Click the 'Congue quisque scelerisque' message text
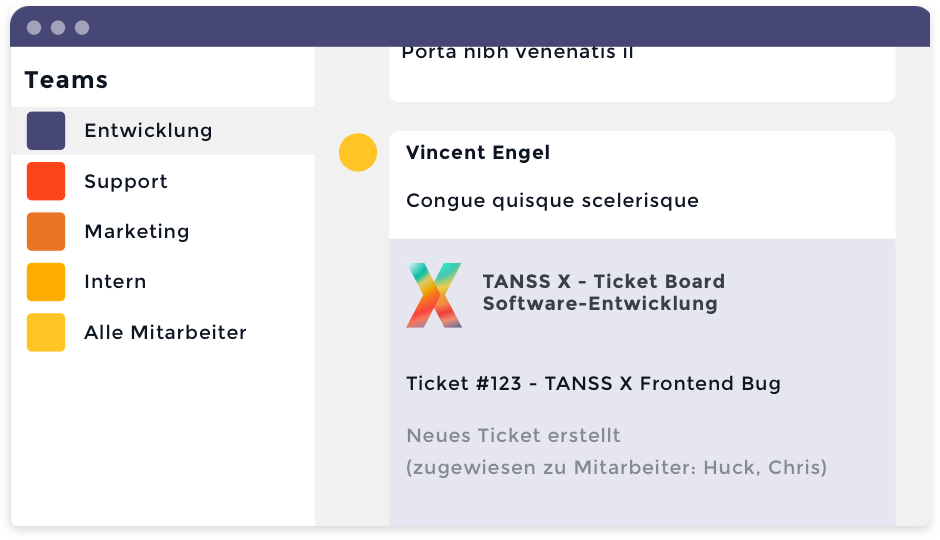The height and width of the screenshot is (540, 940). point(552,201)
